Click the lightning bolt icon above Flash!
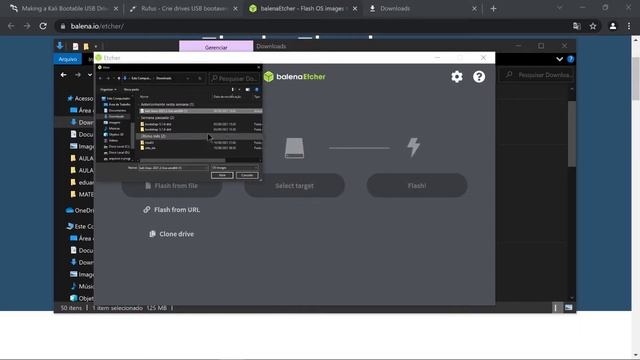 click(413, 147)
